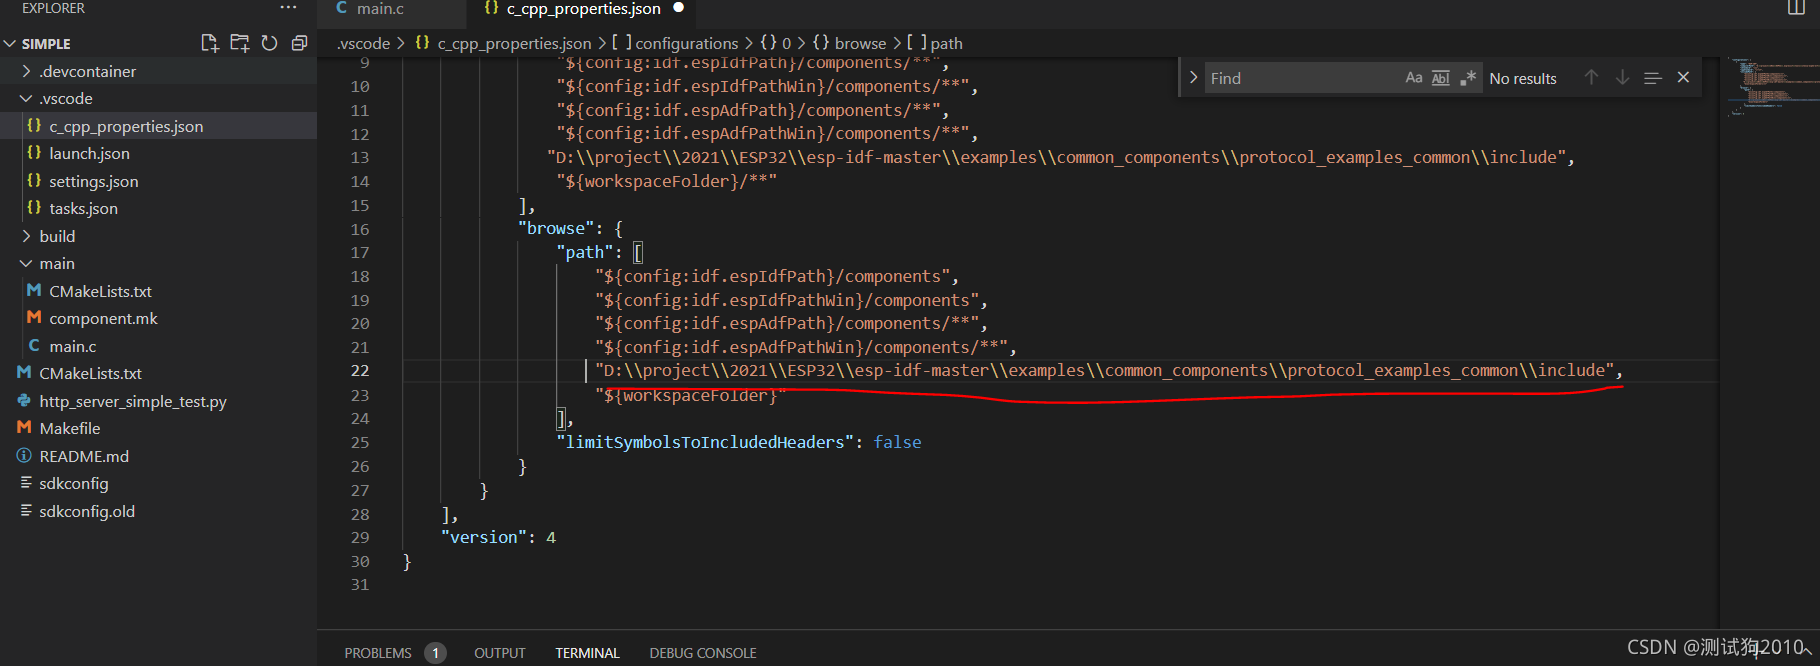Go to previous match arrow
The image size is (1820, 666).
coord(1591,78)
